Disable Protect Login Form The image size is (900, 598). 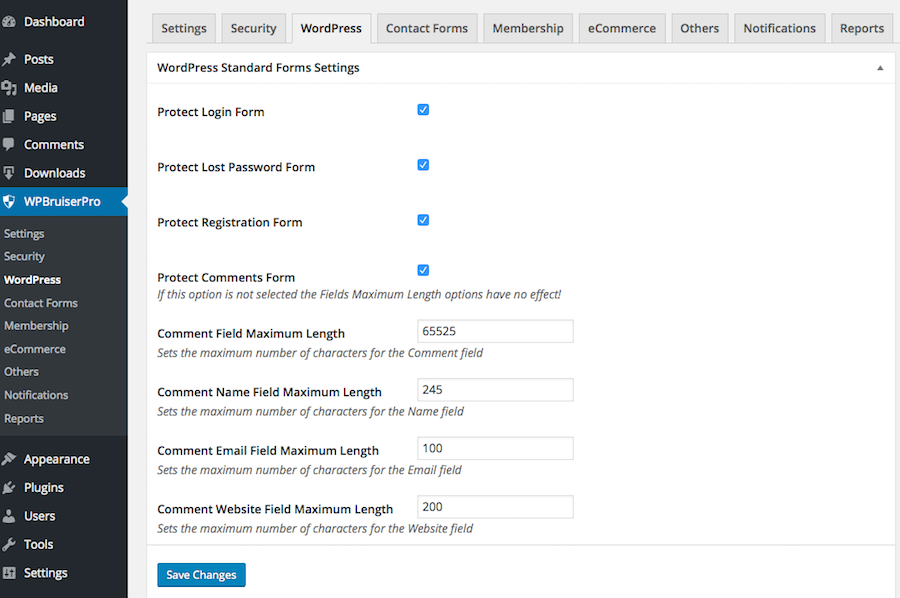(423, 109)
